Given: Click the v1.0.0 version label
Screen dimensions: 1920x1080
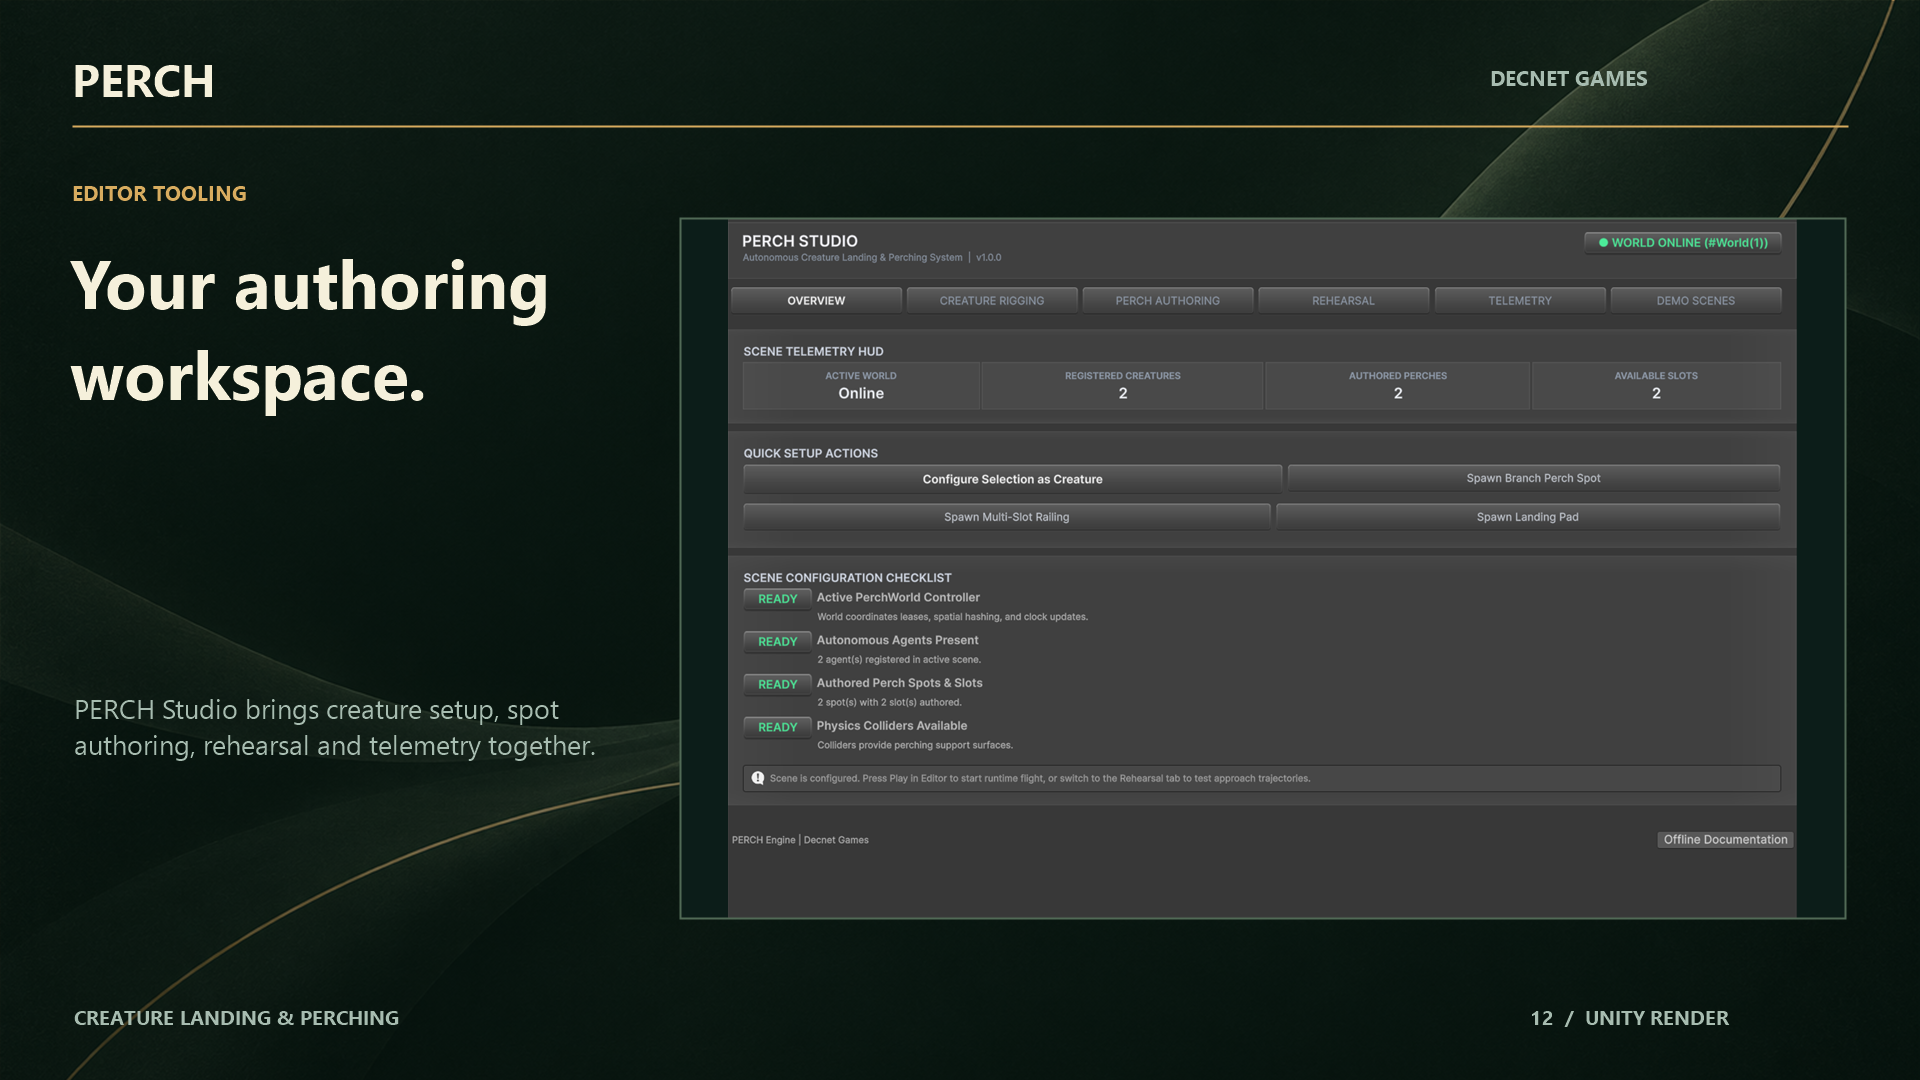Looking at the screenshot, I should pyautogui.click(x=988, y=258).
